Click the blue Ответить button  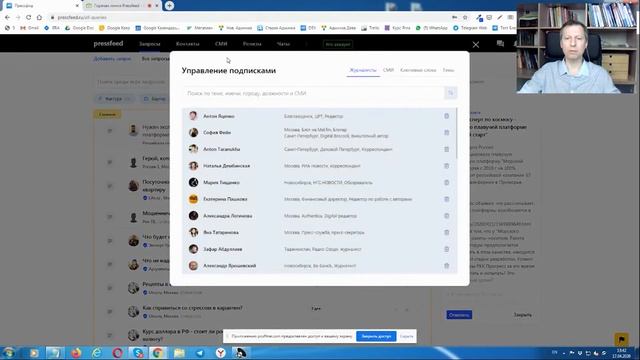tap(459, 315)
